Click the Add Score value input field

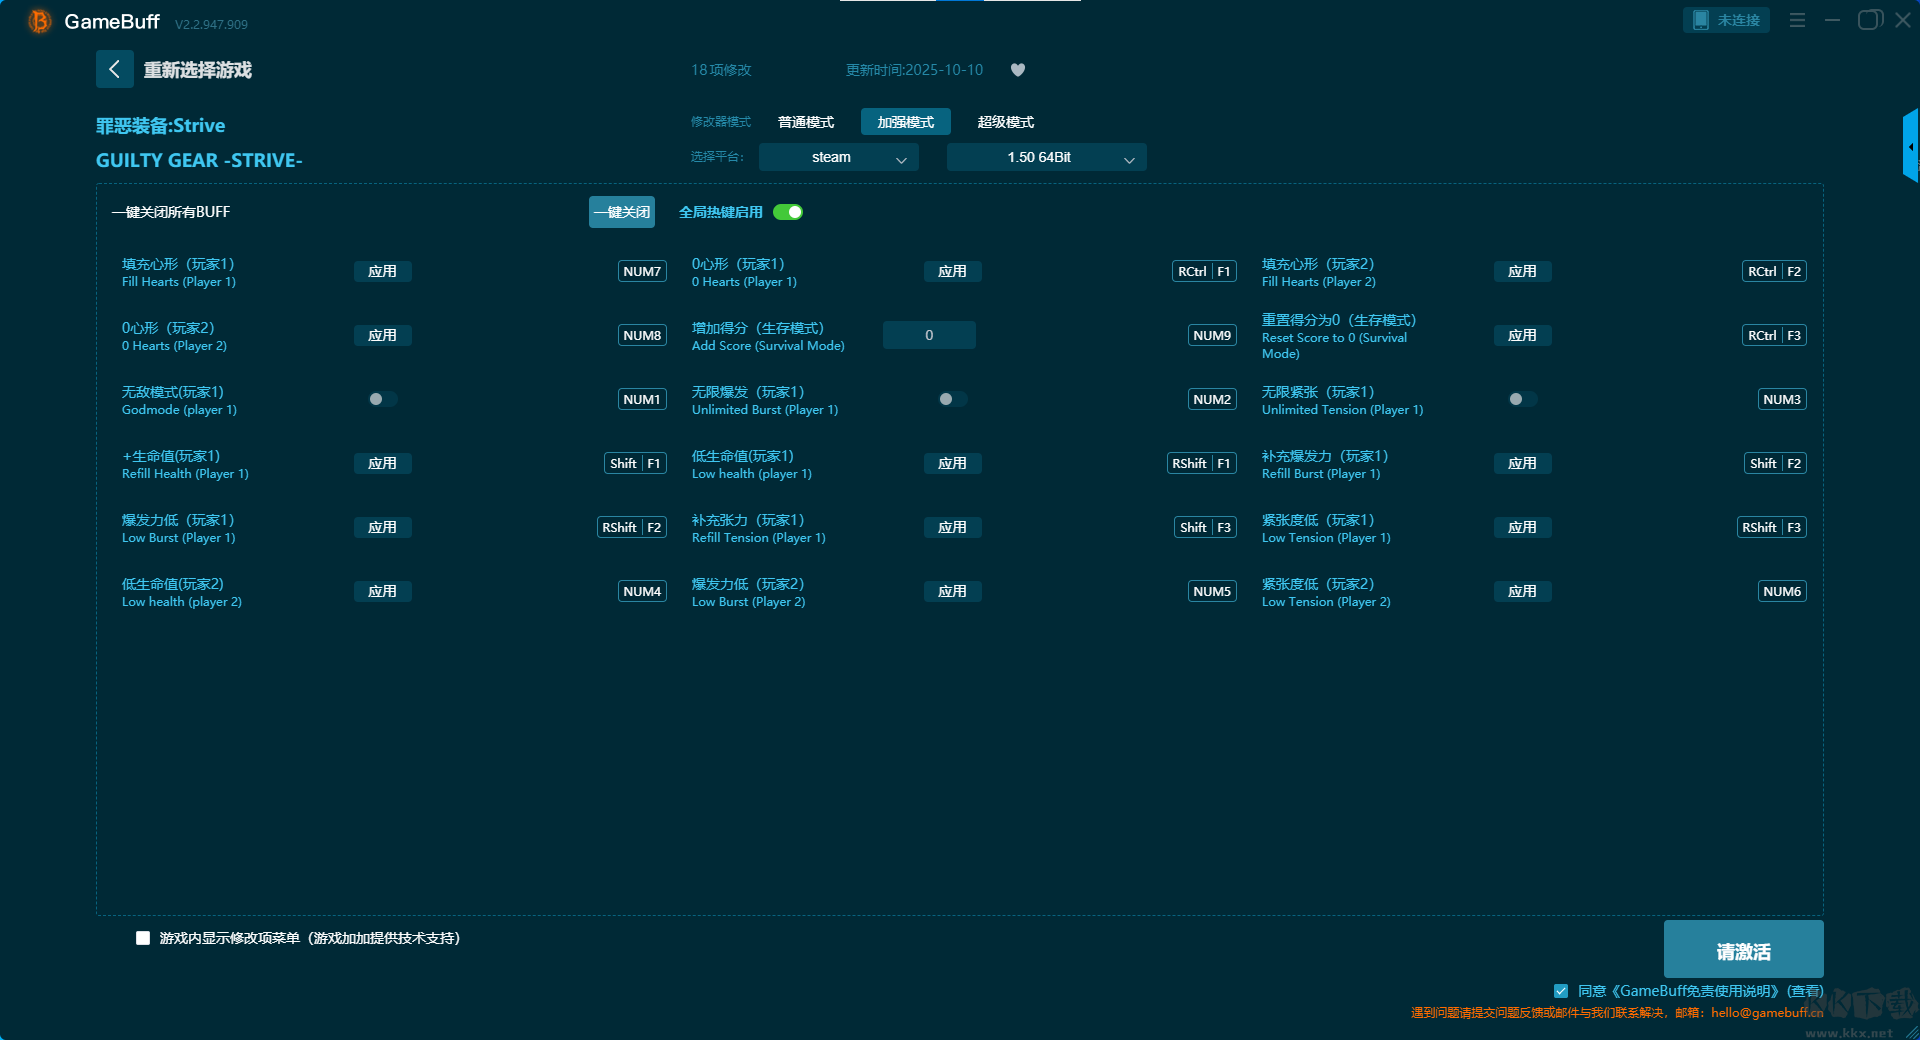tap(929, 335)
